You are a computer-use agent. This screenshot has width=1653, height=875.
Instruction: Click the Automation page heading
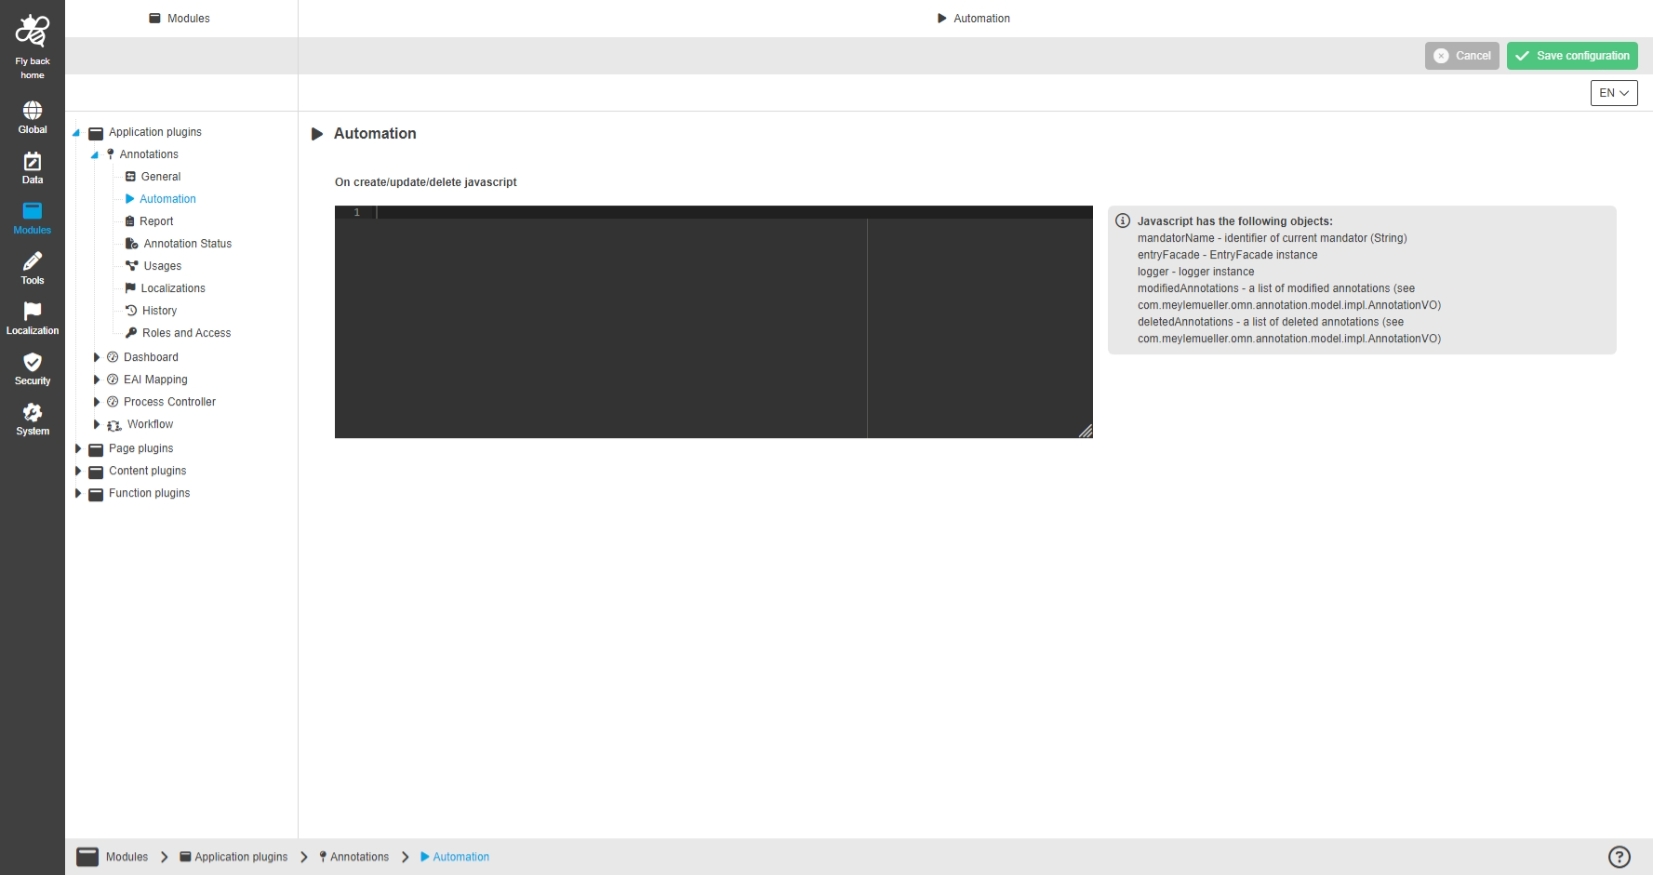[x=375, y=134]
